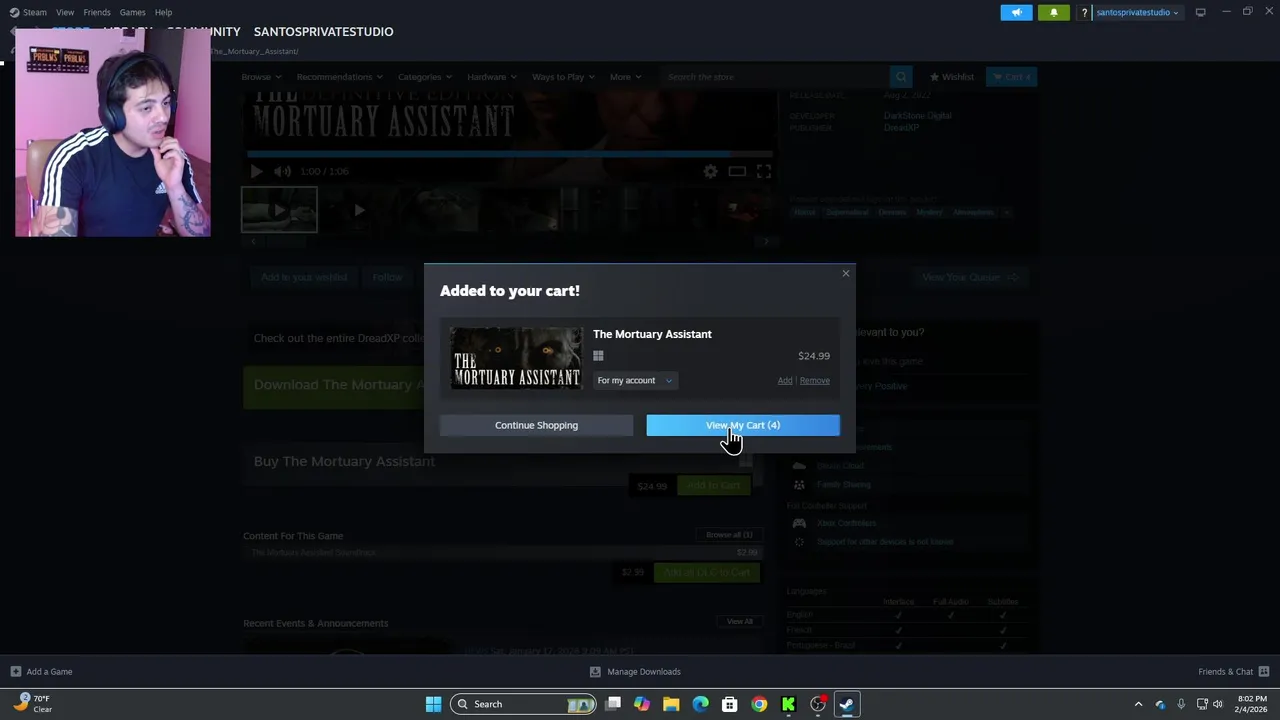Play the trailer video

coord(256,171)
